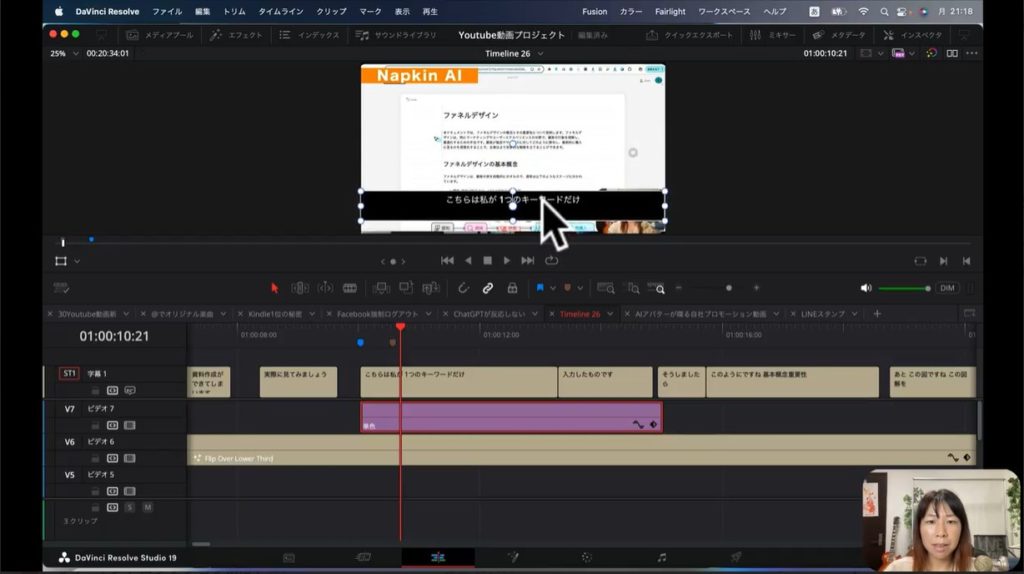Select the arrow Selection Mode tool

(x=275, y=288)
